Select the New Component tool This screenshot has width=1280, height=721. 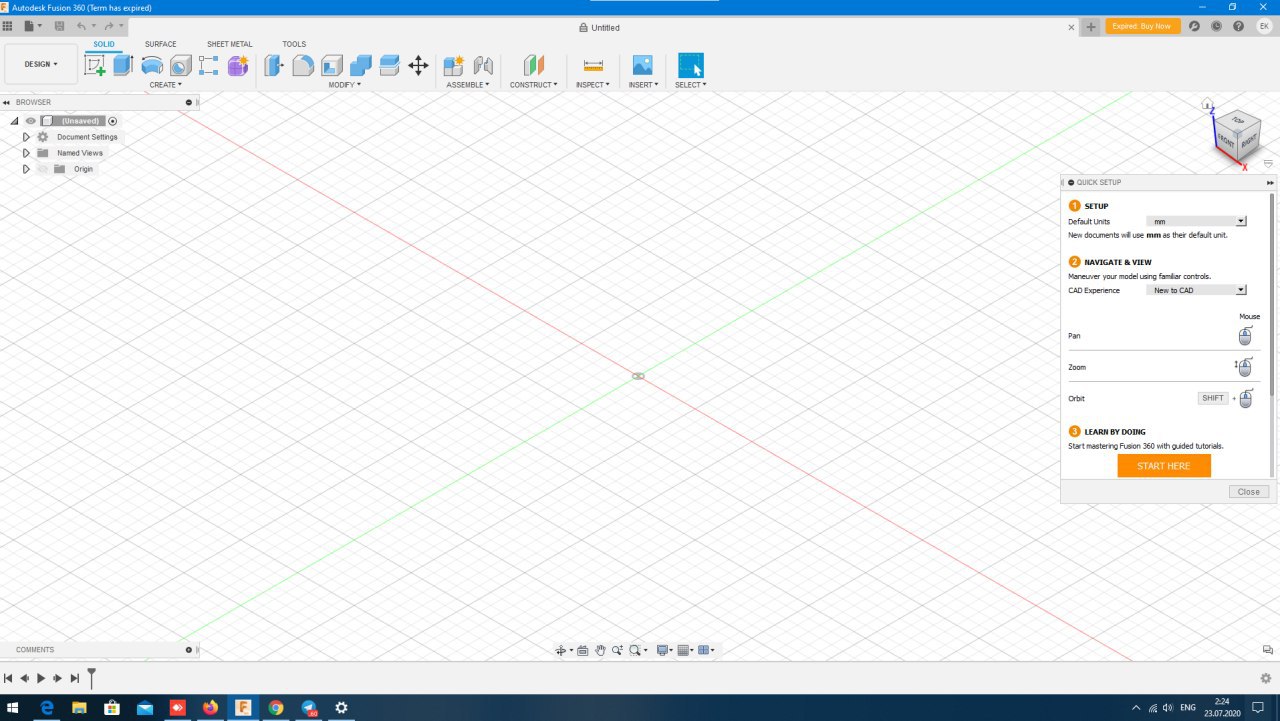pos(454,66)
